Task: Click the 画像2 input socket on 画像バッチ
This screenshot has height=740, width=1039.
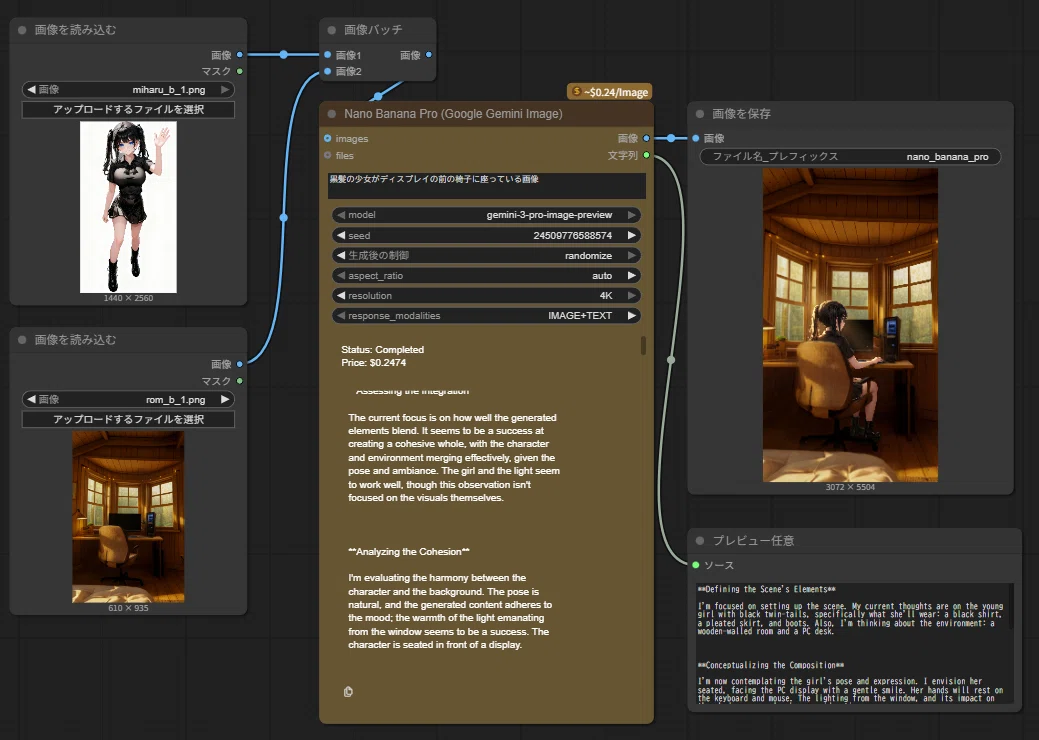Action: (327, 71)
